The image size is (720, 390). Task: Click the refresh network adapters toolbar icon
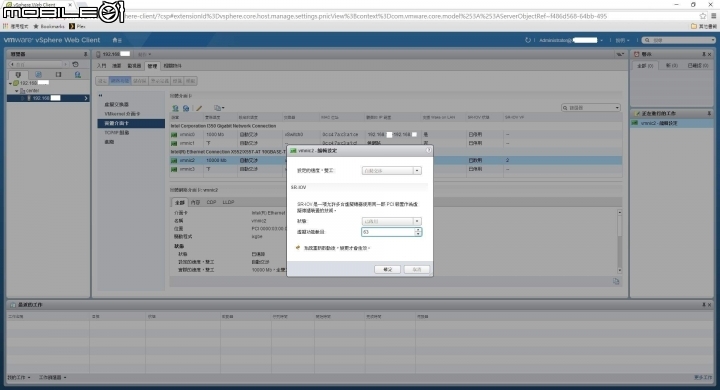point(186,108)
